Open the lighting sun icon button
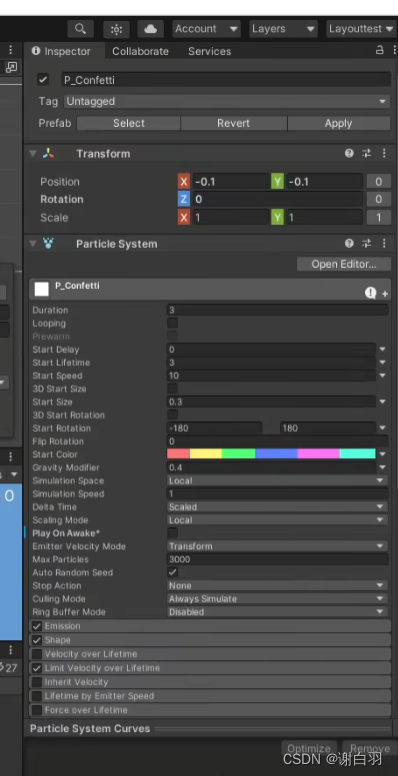This screenshot has height=776, width=398. pyautogui.click(x=116, y=29)
